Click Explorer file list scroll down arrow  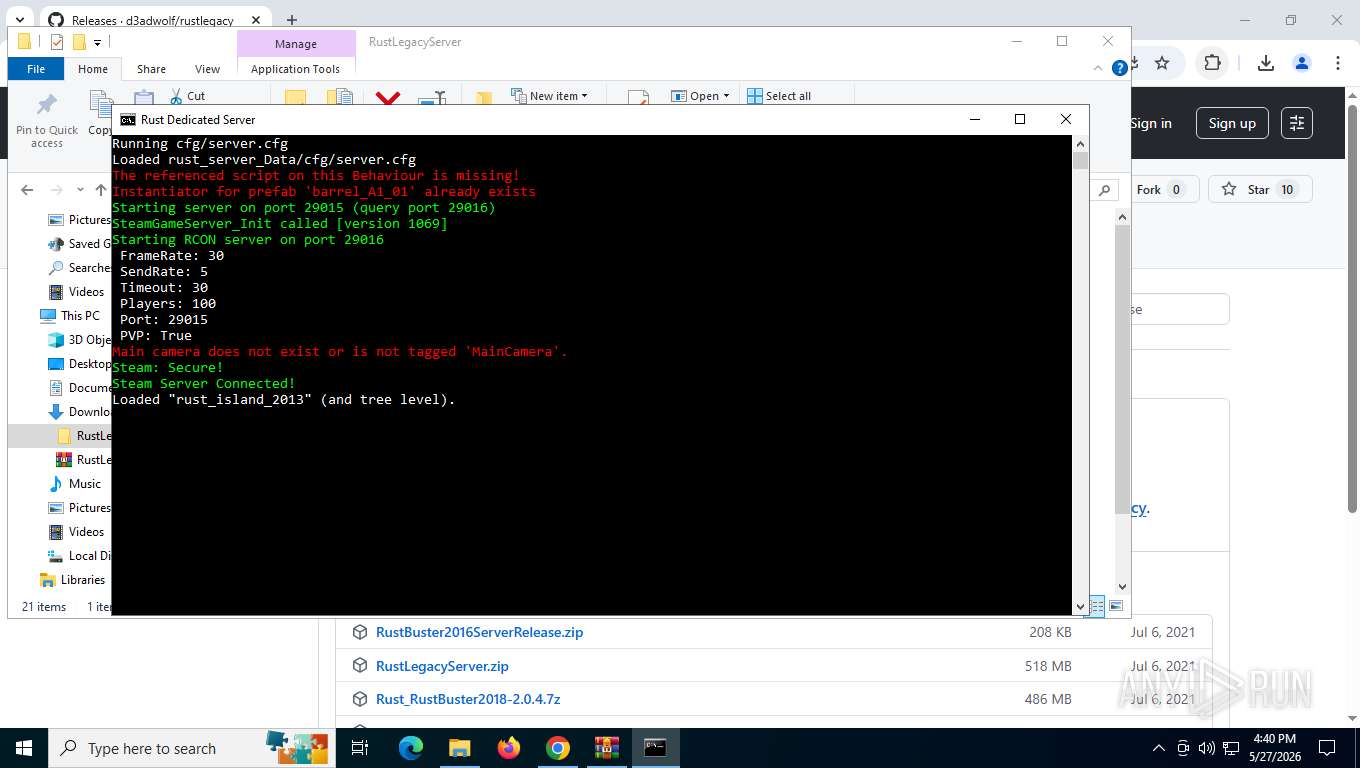1122,586
